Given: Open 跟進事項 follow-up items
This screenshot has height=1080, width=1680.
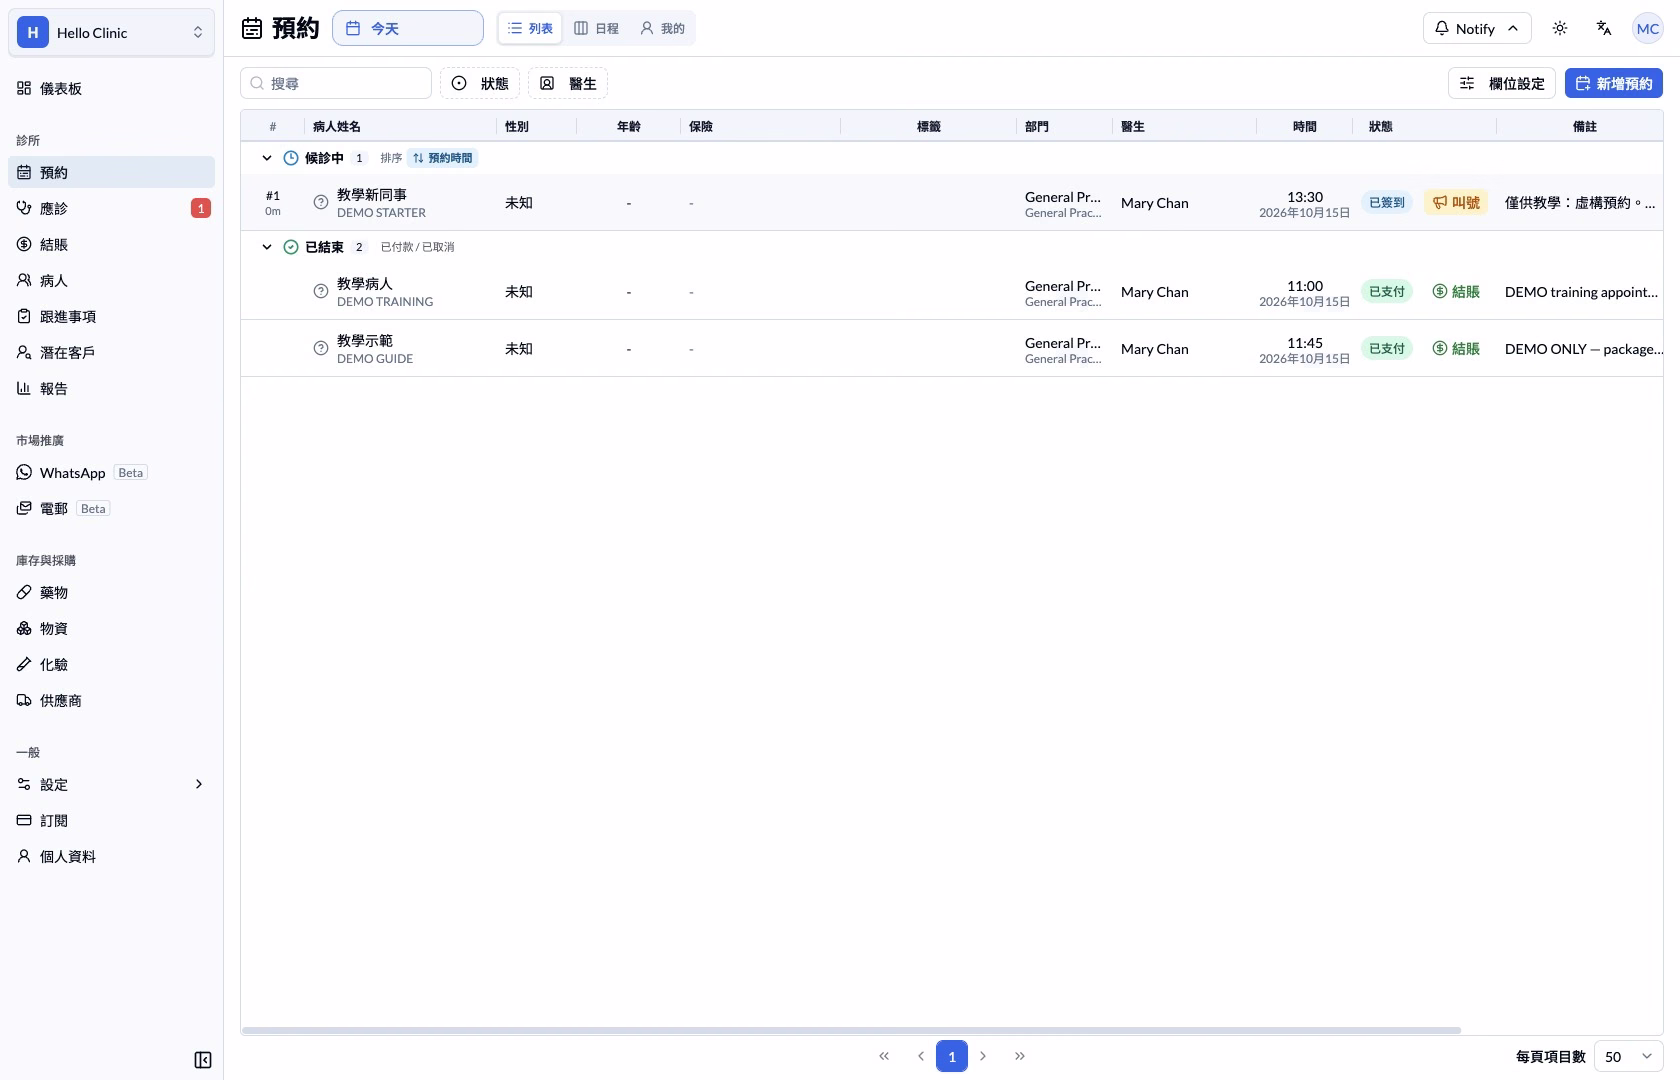Looking at the screenshot, I should tap(111, 316).
